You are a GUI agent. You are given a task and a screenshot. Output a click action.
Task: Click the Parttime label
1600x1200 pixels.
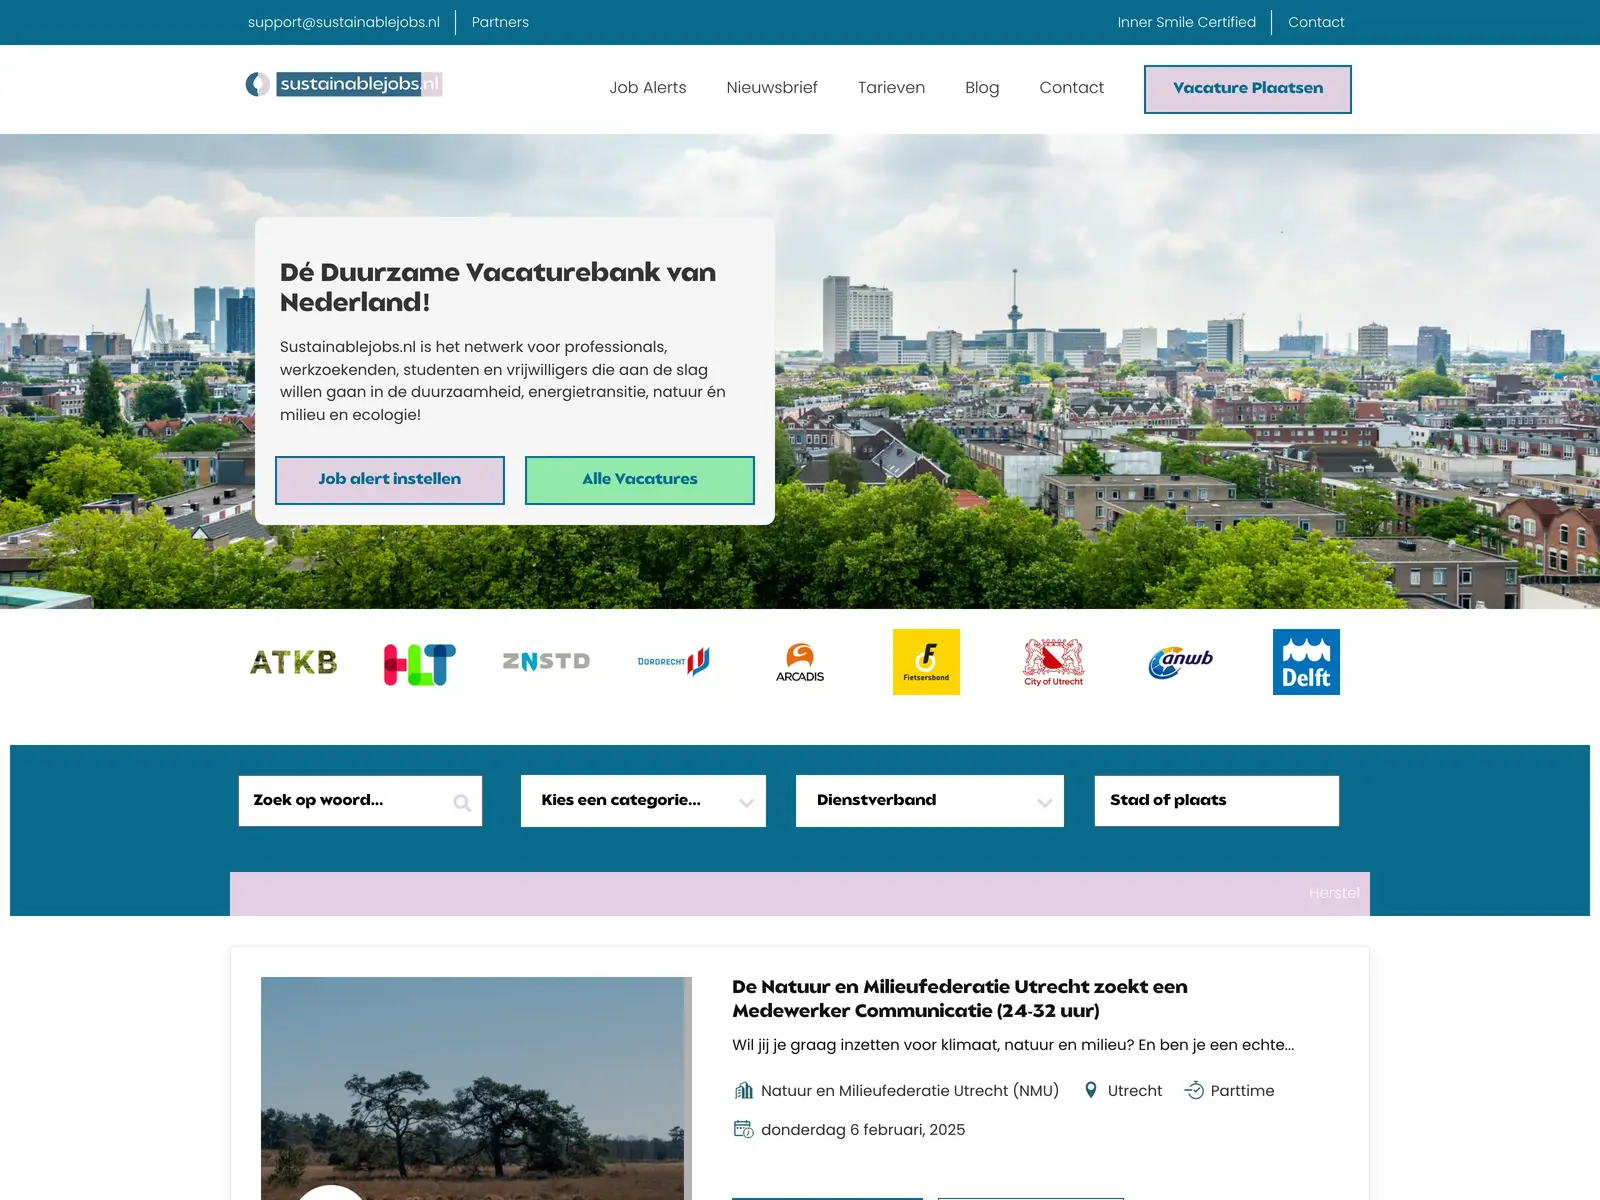click(1242, 1091)
